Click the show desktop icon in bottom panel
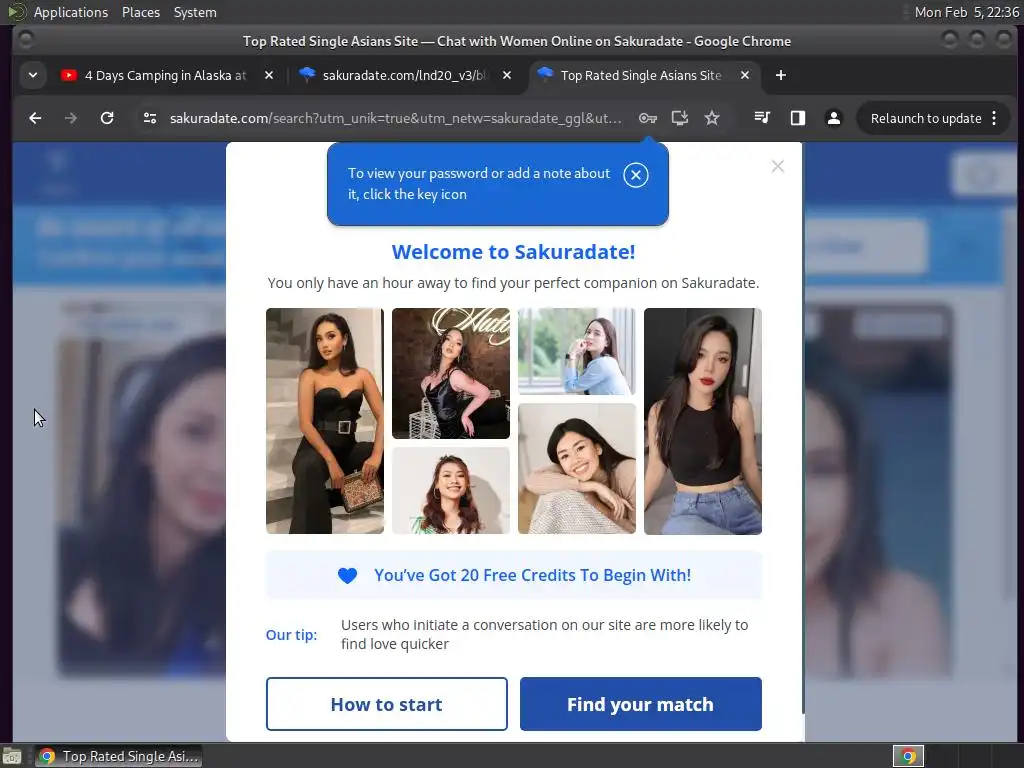The width and height of the screenshot is (1024, 768). pos(12,757)
